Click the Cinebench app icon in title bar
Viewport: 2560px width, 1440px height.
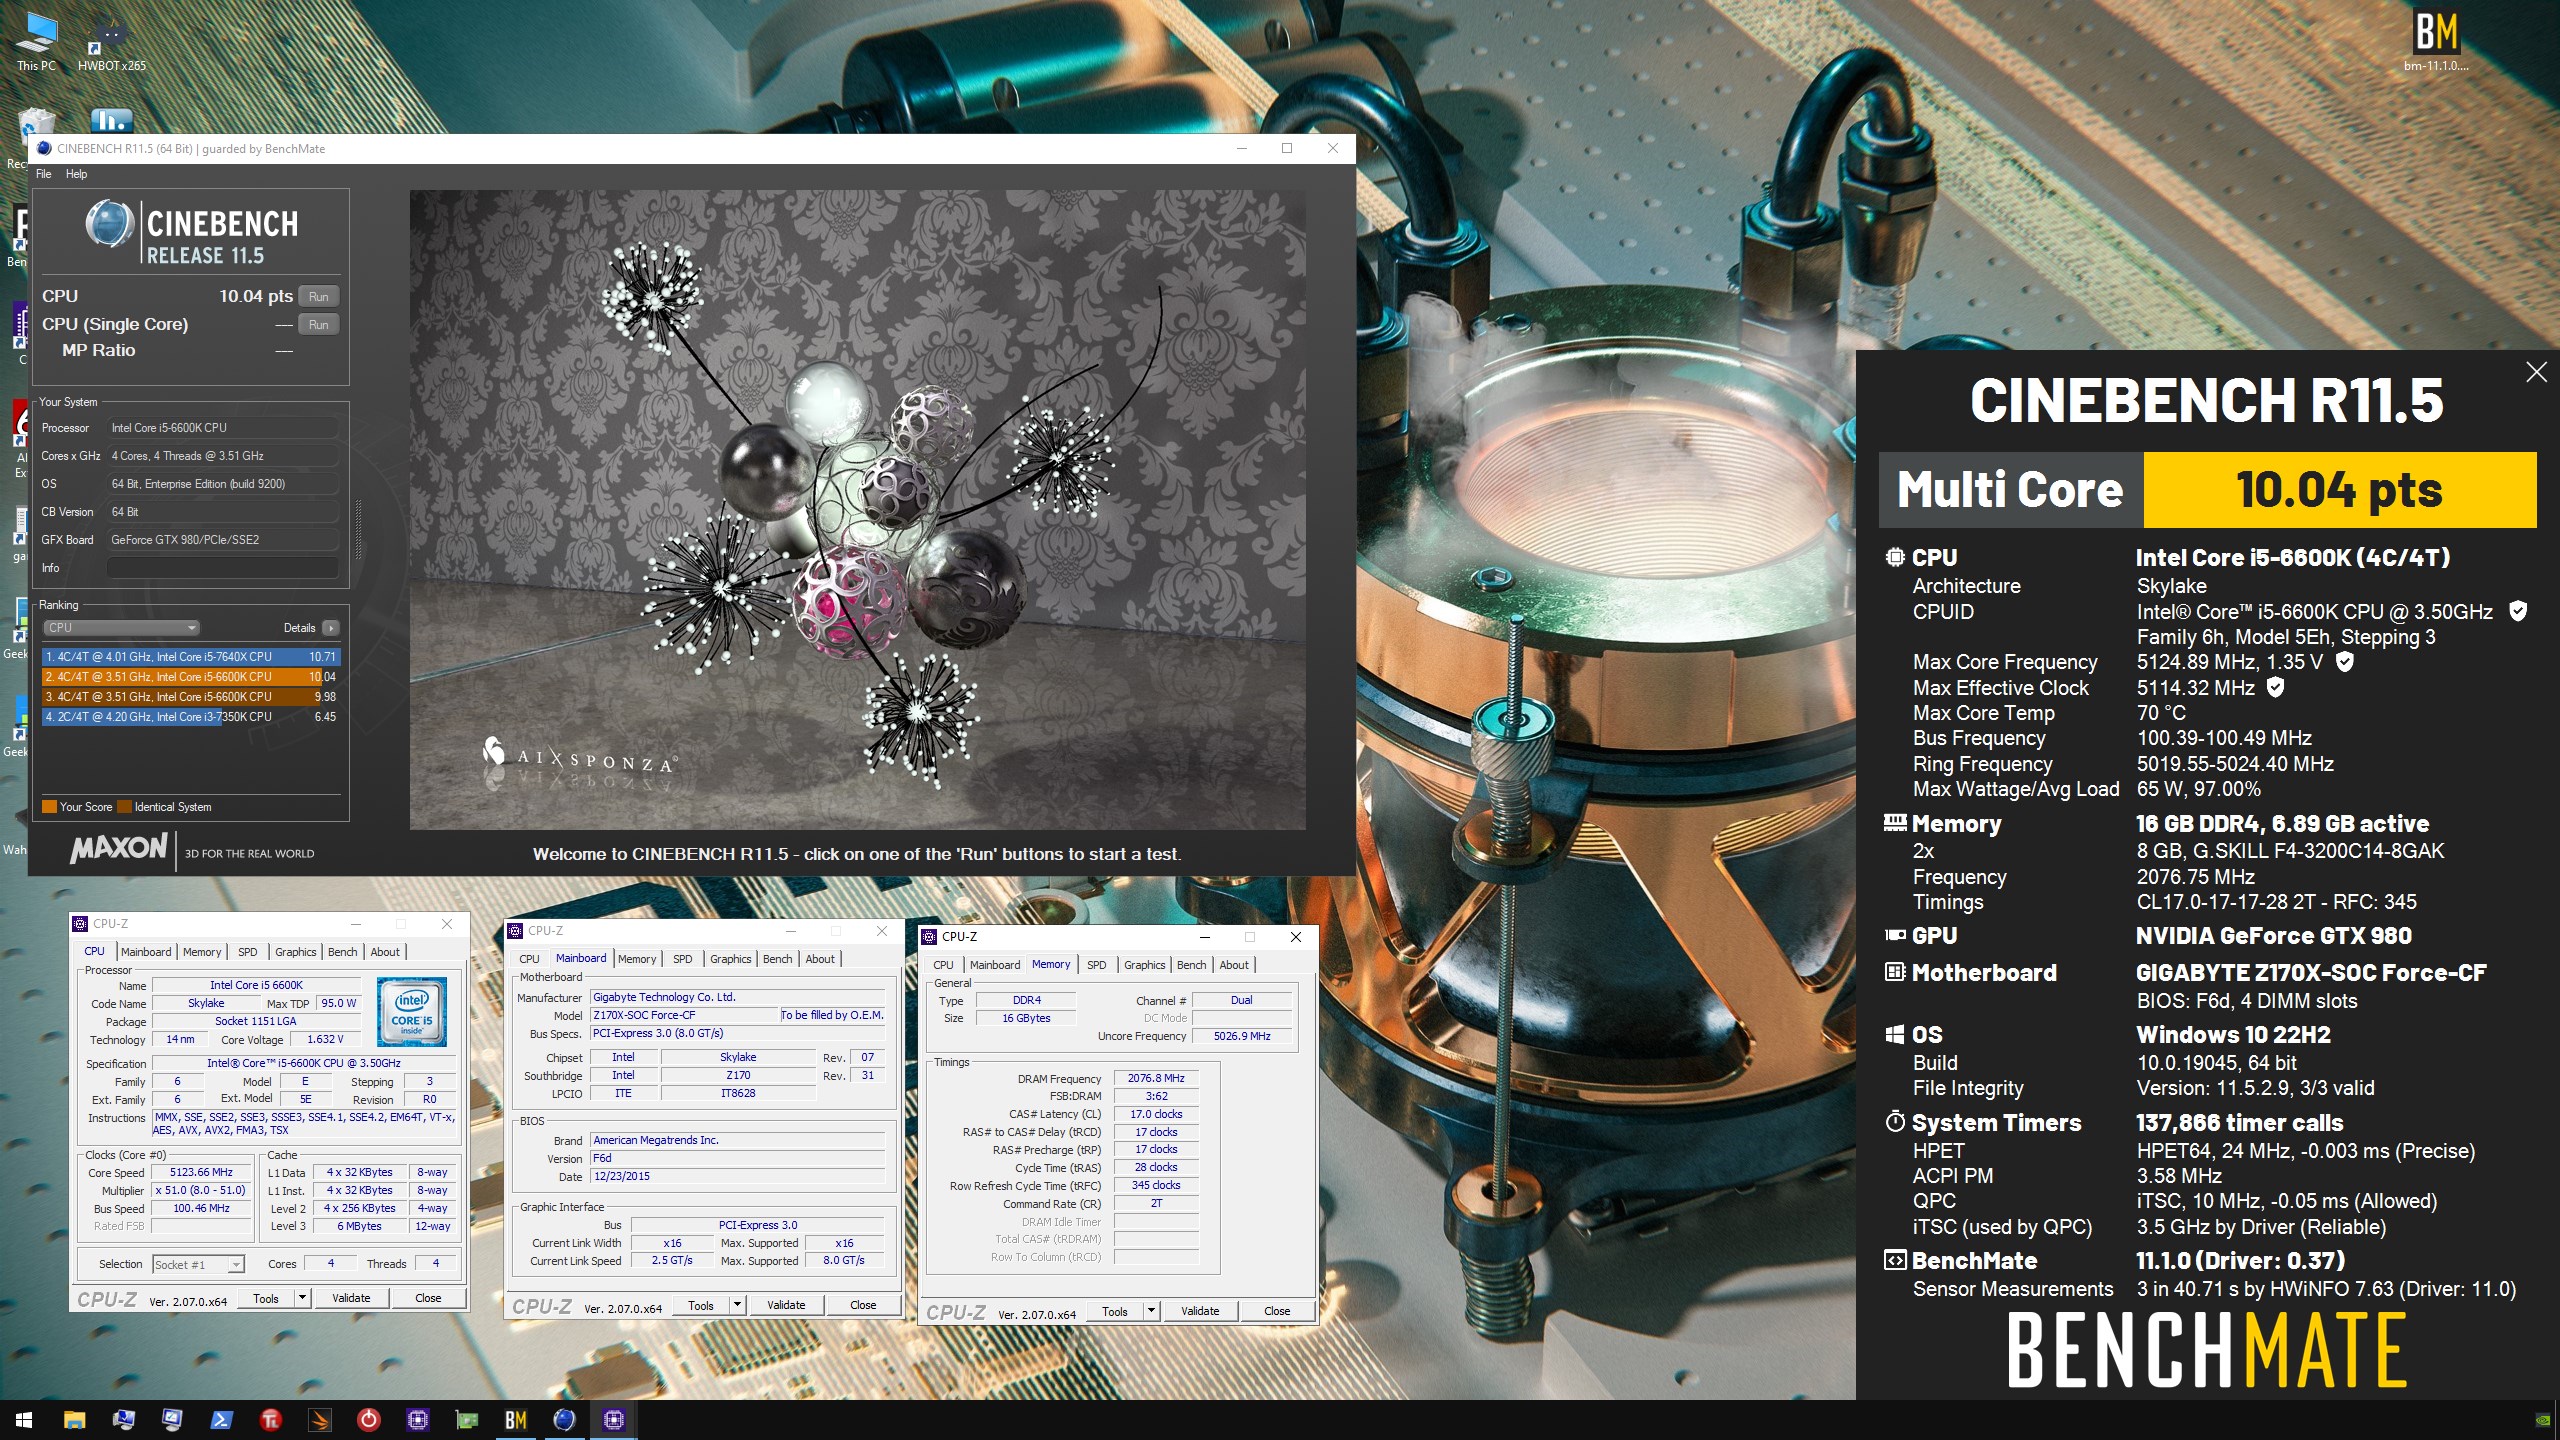point(43,149)
